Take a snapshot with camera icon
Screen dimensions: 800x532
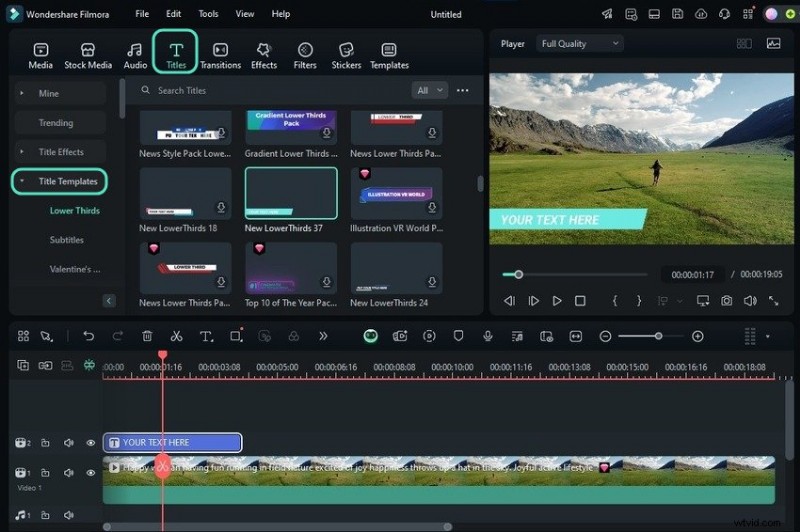(x=726, y=301)
